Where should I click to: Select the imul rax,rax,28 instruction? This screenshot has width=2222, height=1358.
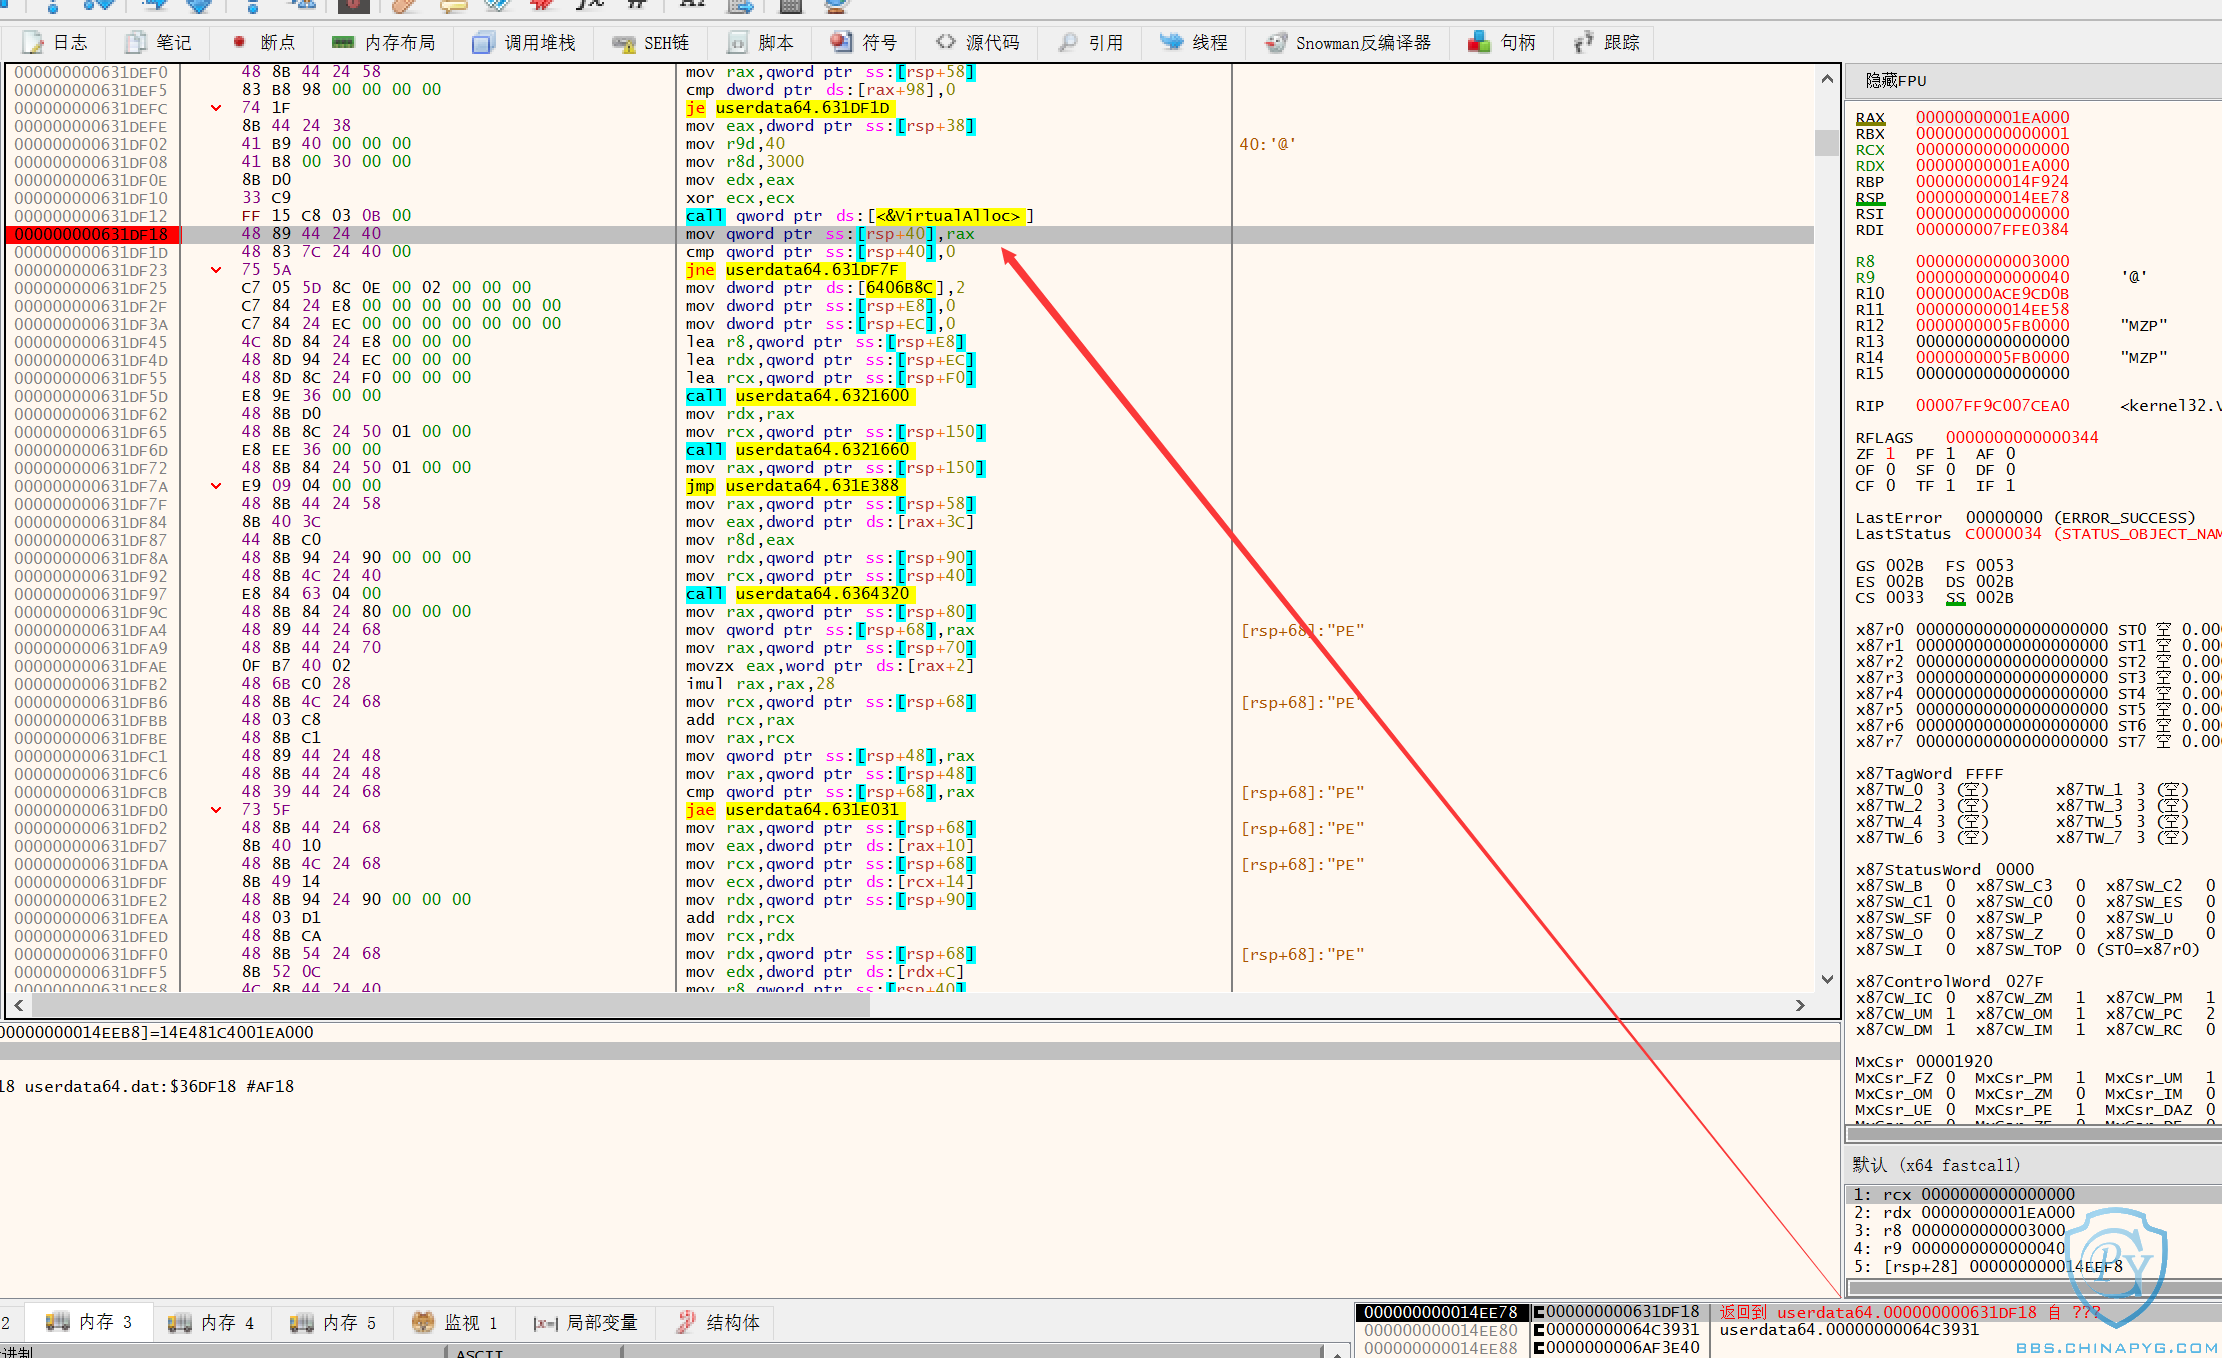[760, 684]
